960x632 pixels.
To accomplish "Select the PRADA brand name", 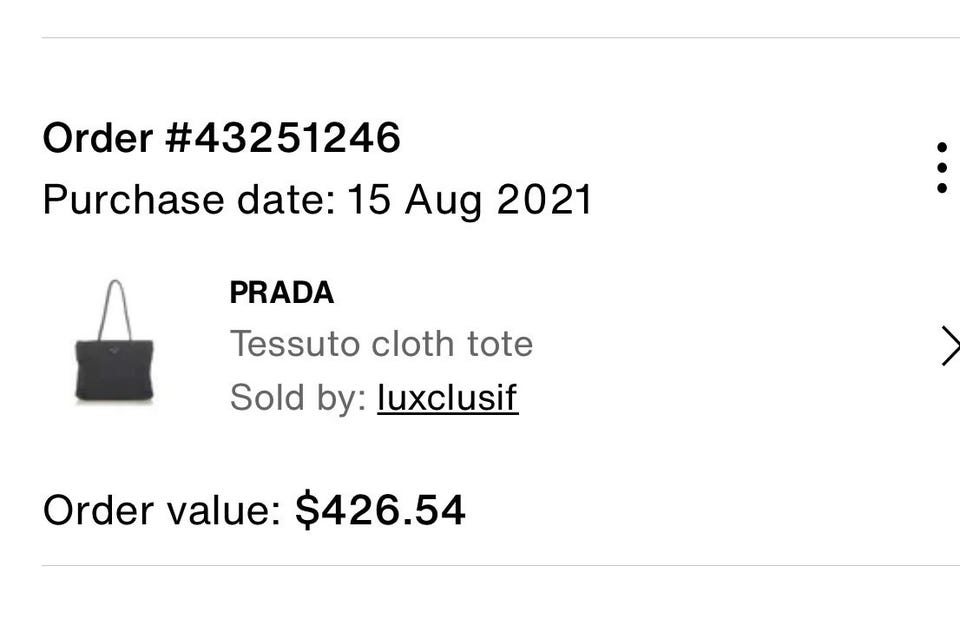I will click(281, 293).
